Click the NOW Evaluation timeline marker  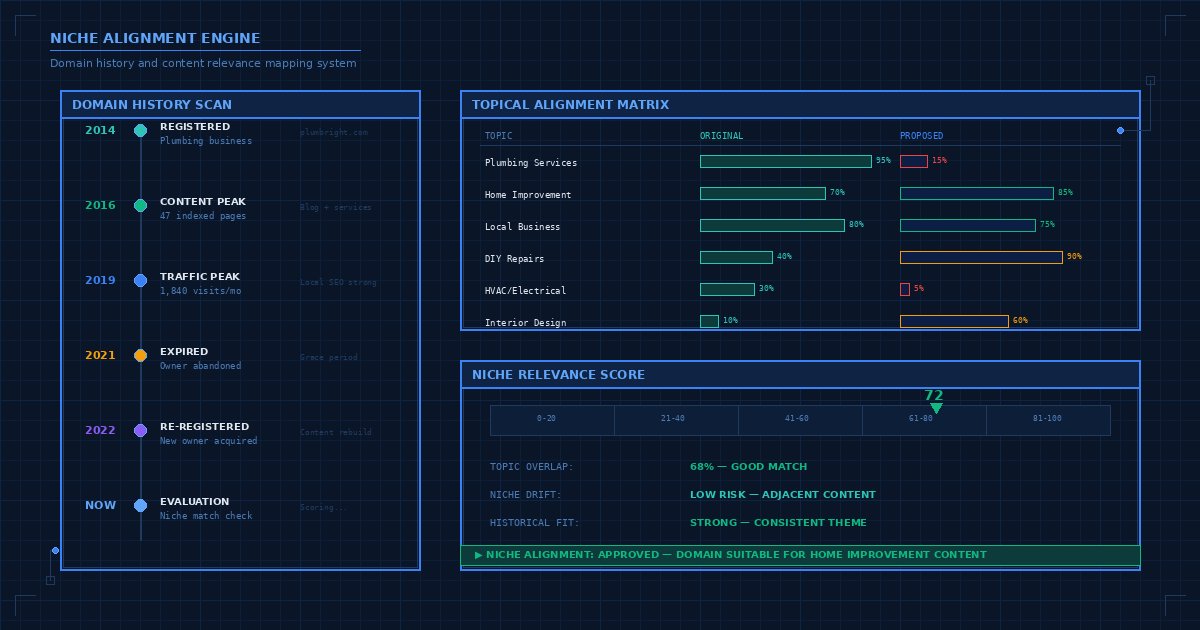coord(140,506)
